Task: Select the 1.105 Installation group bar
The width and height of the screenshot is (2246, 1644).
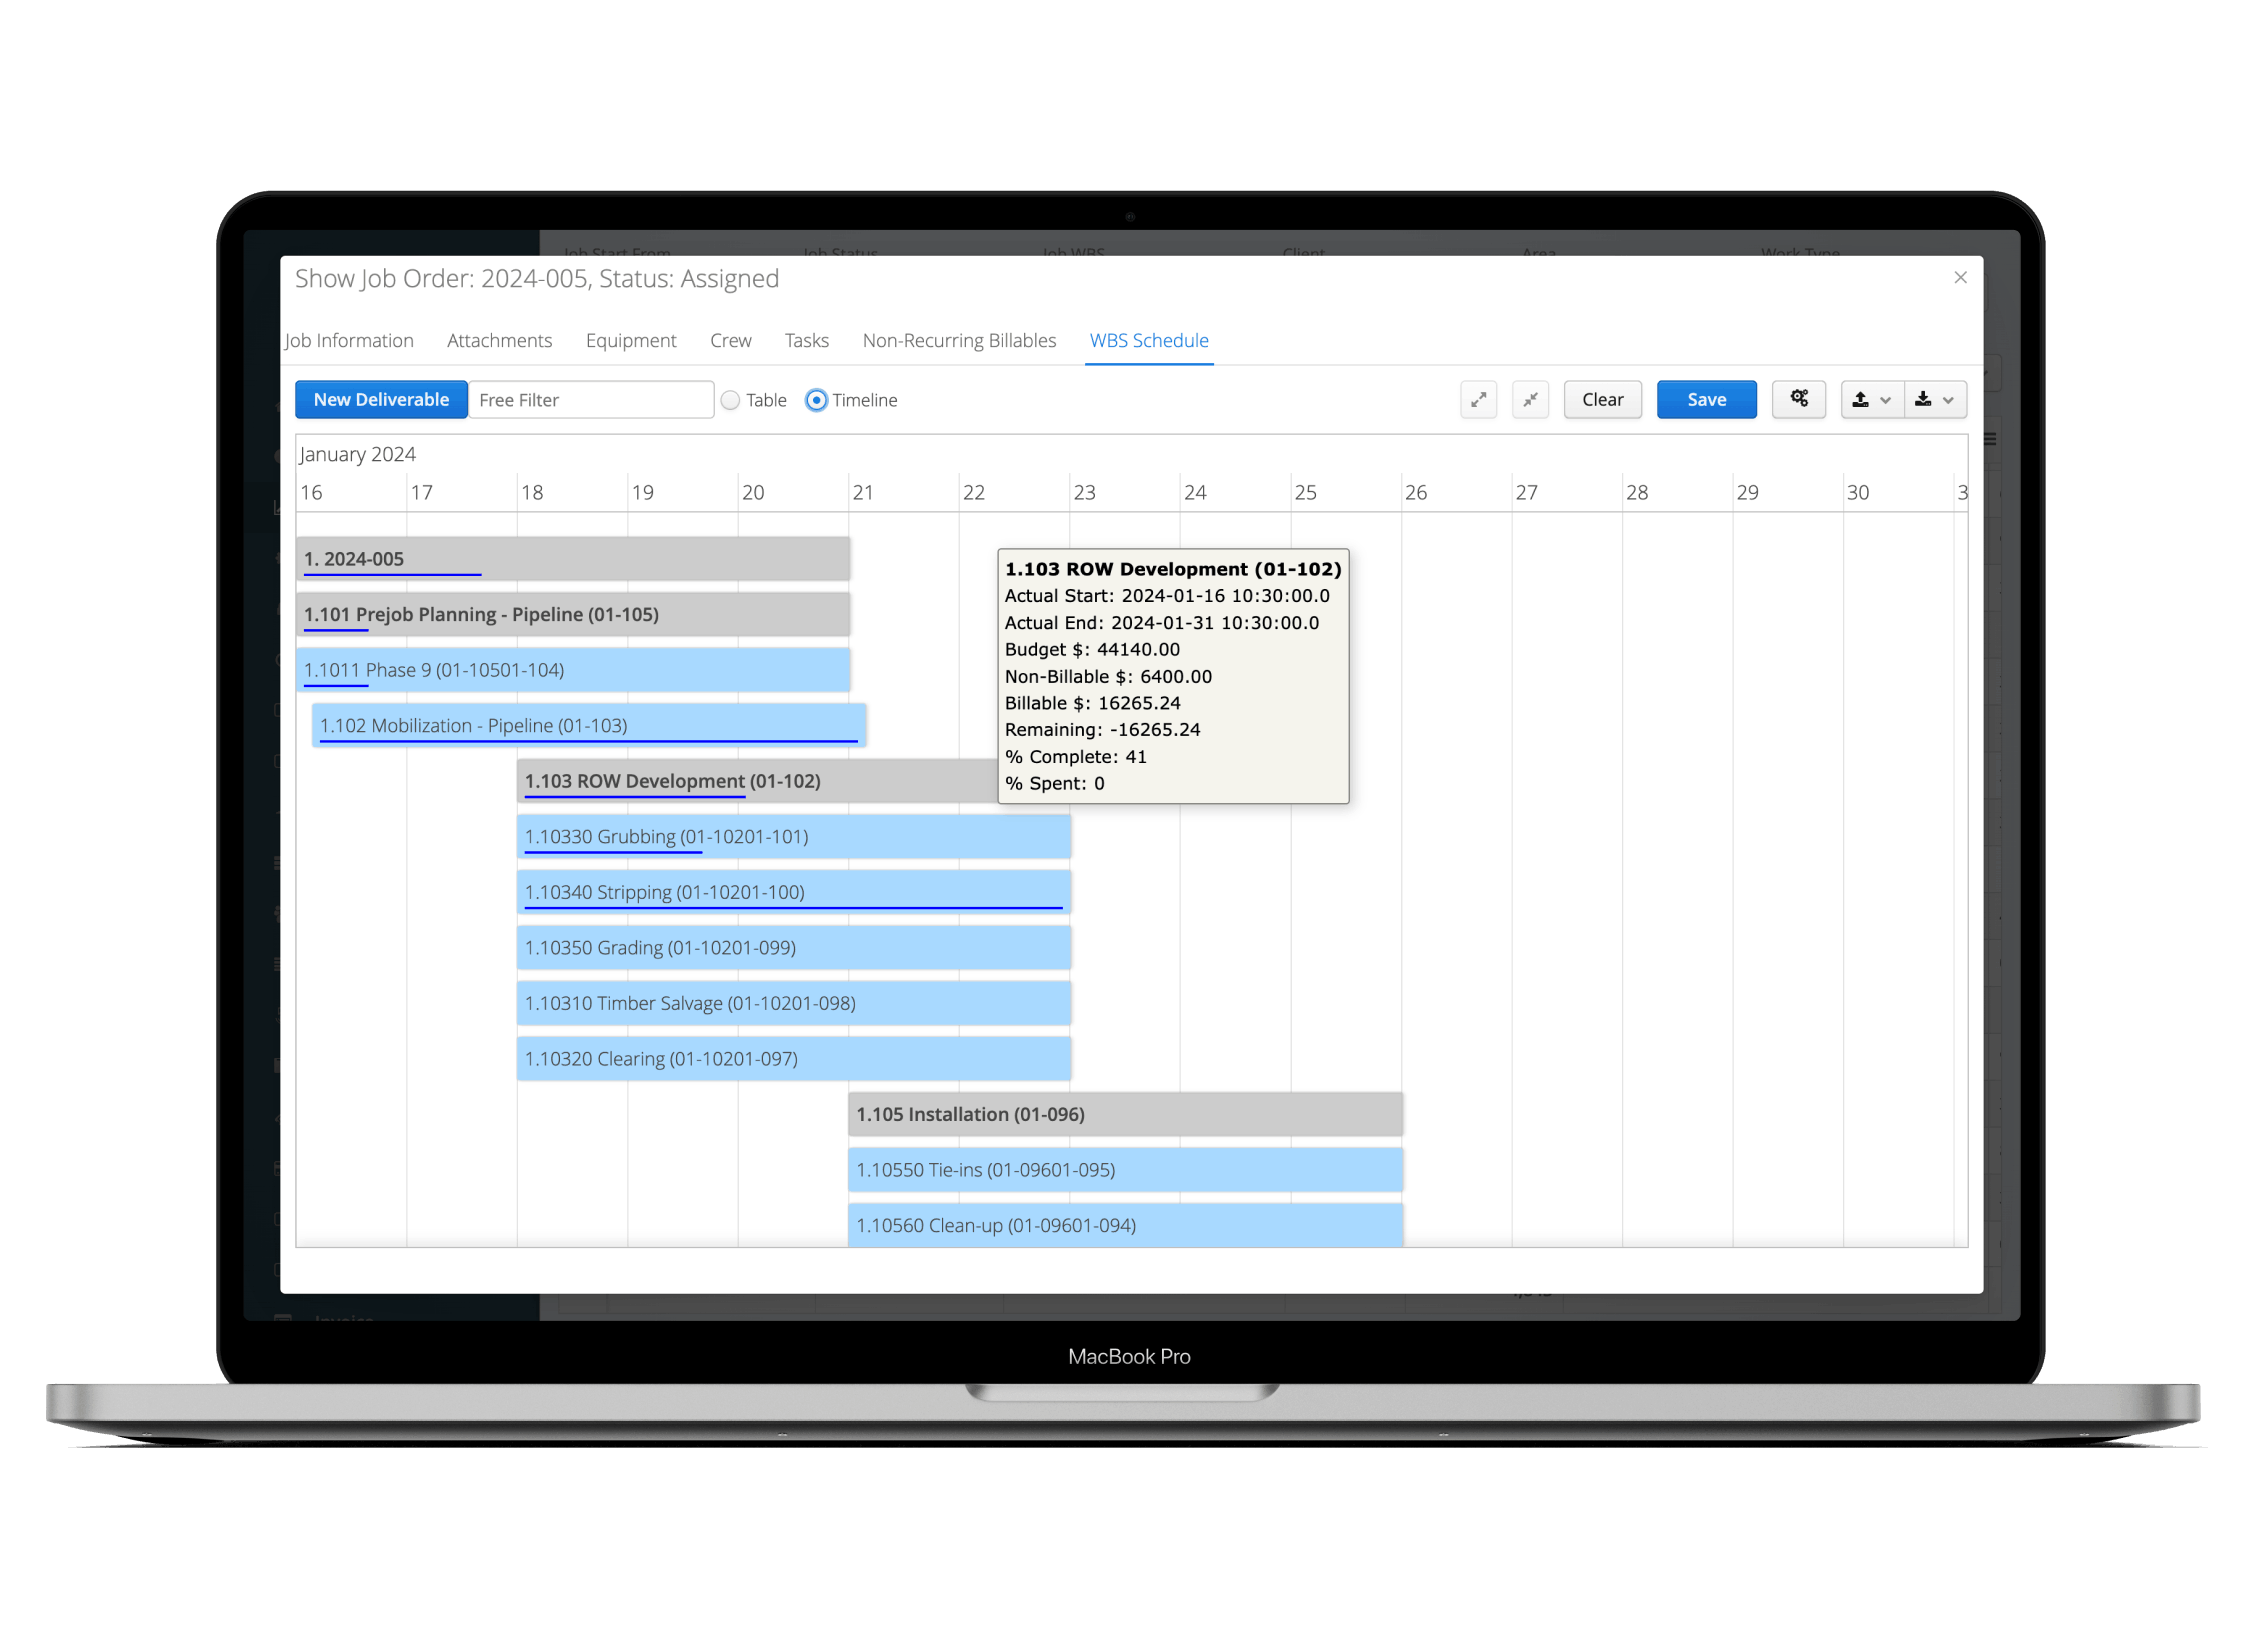Action: tap(1124, 1114)
